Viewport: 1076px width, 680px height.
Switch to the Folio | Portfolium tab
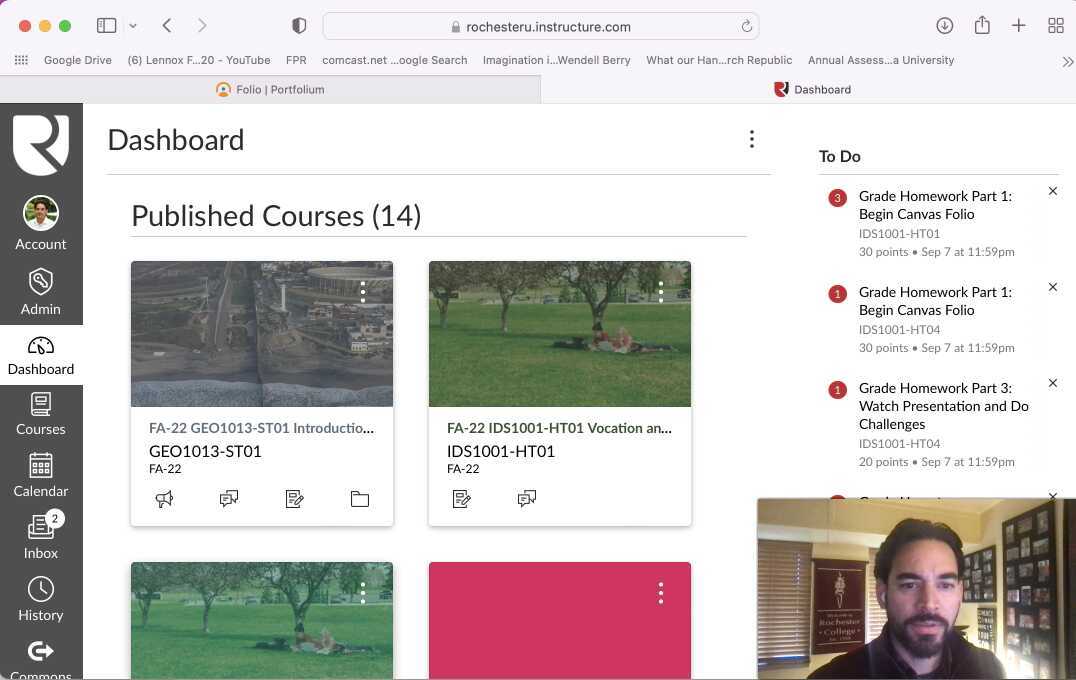pos(270,89)
